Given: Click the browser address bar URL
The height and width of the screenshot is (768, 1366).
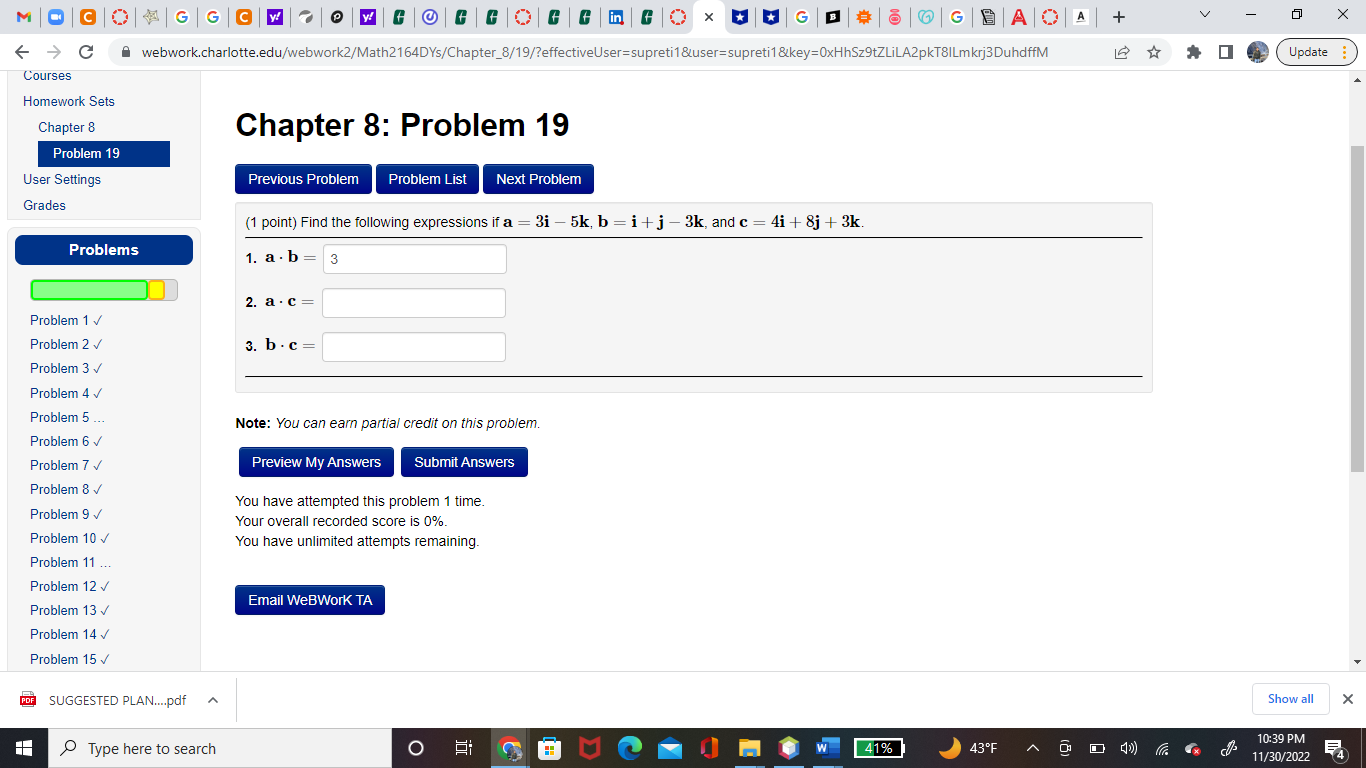Looking at the screenshot, I should pyautogui.click(x=595, y=52).
